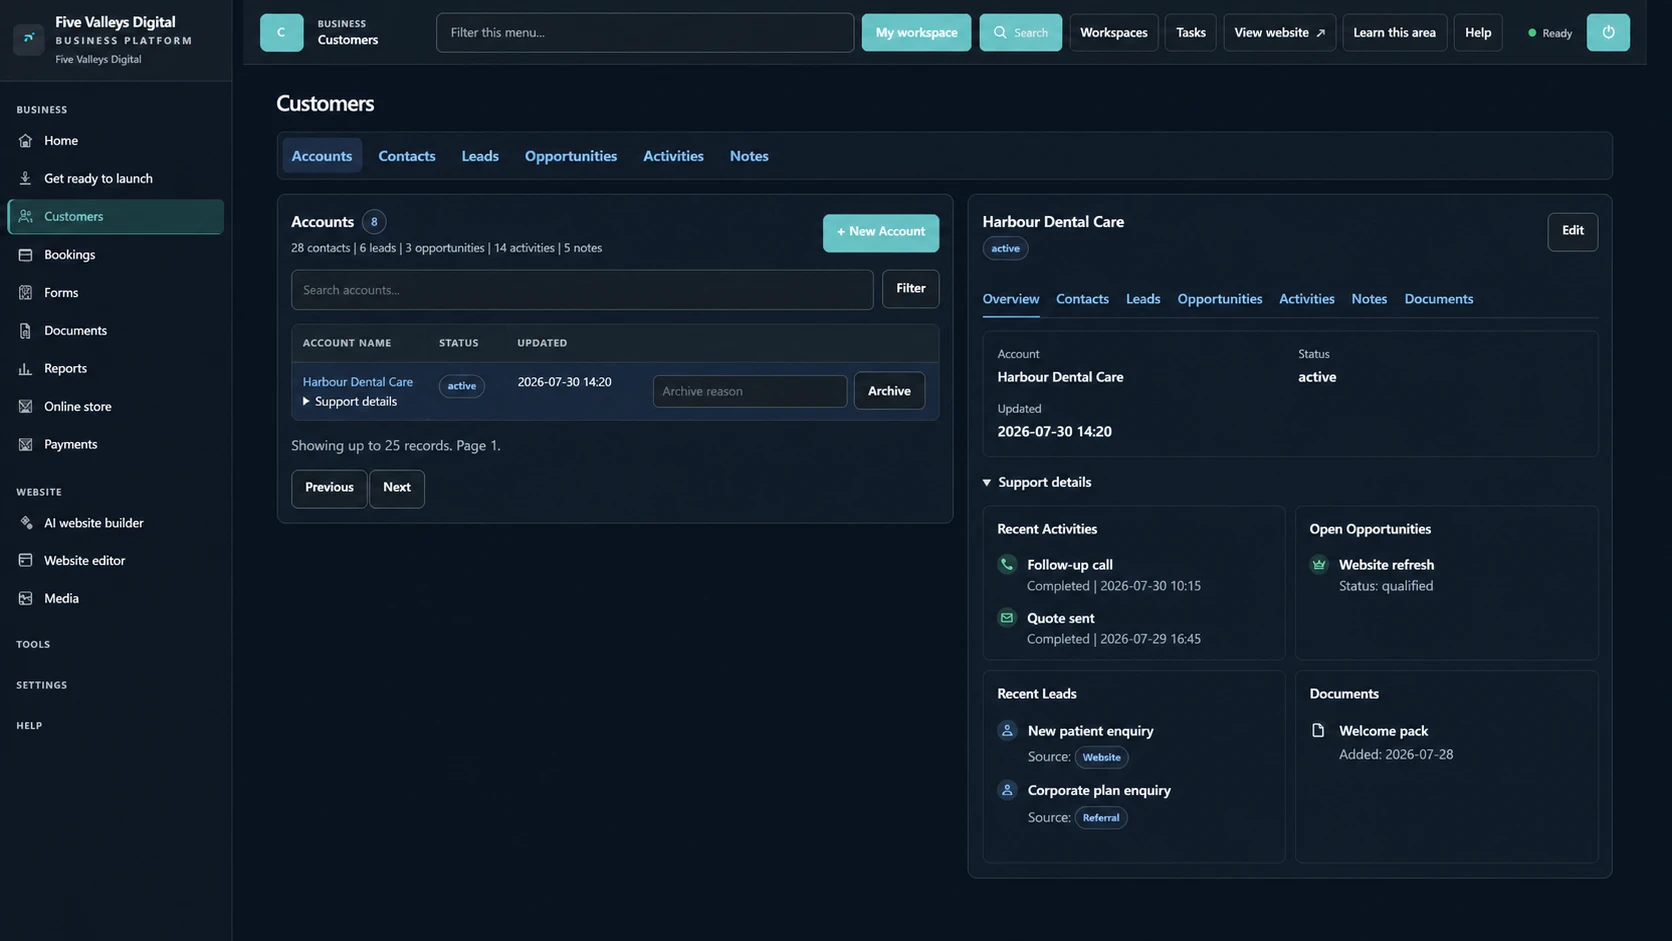Focus the Search accounts field
The height and width of the screenshot is (941, 1672).
click(x=582, y=290)
